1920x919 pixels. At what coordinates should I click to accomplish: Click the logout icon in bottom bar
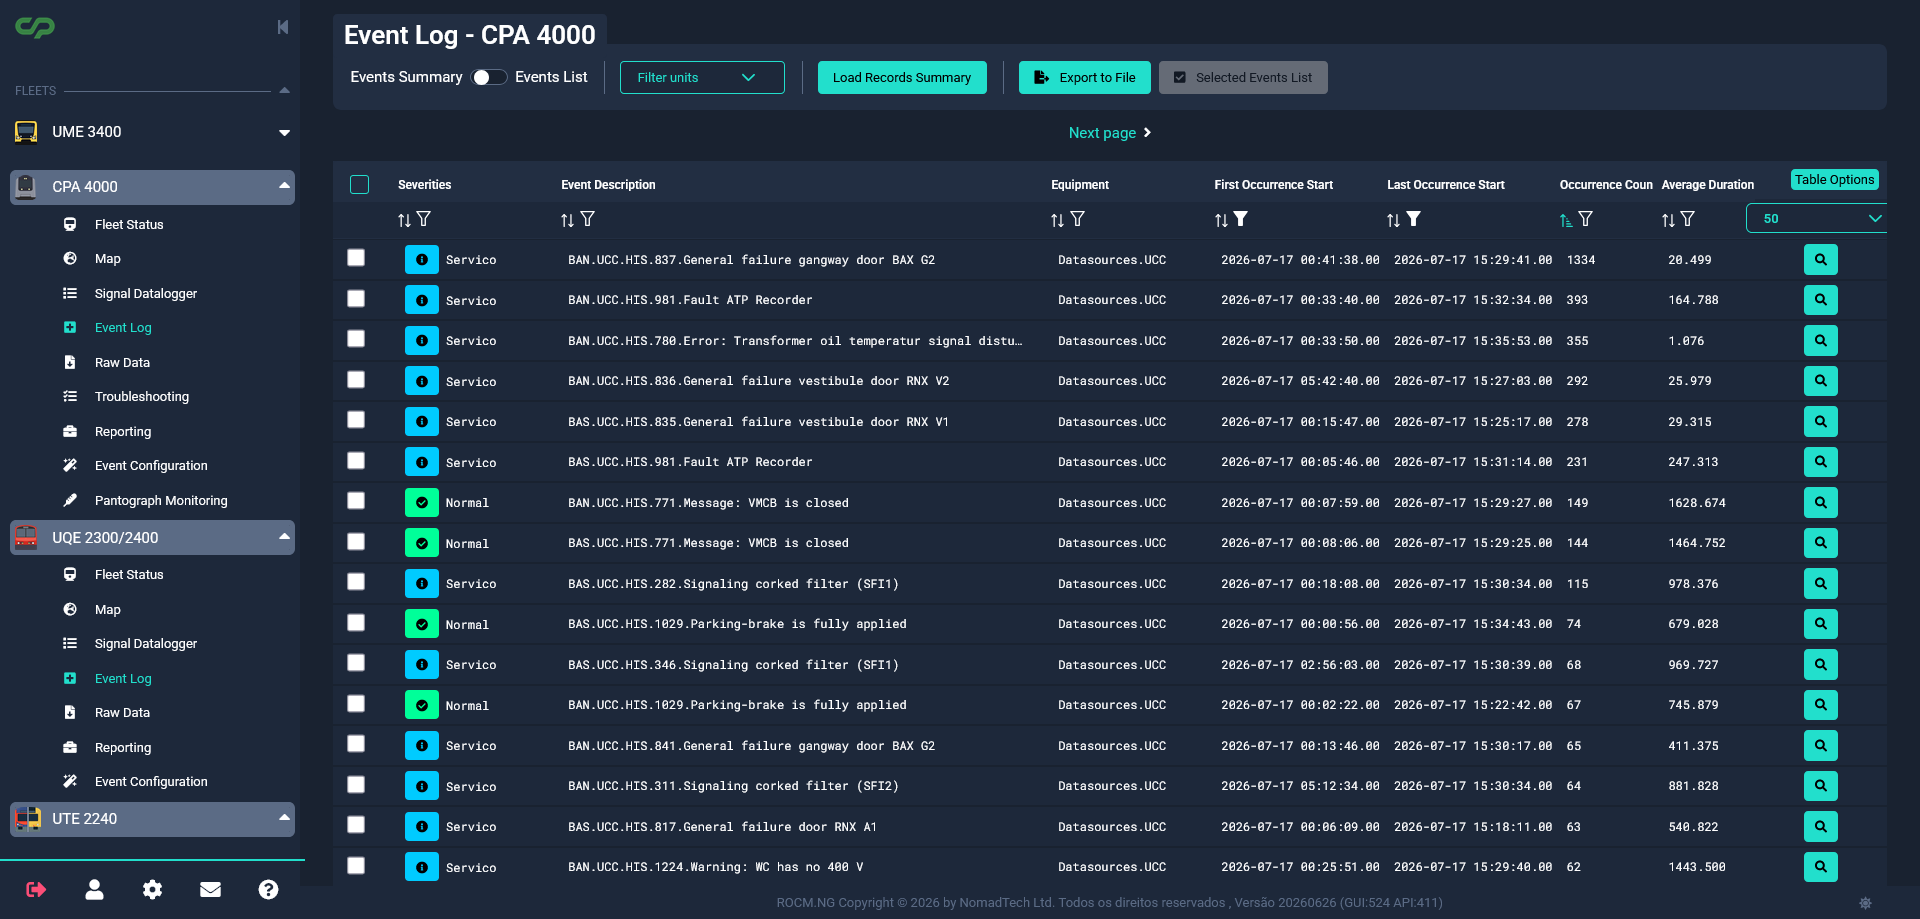36,889
